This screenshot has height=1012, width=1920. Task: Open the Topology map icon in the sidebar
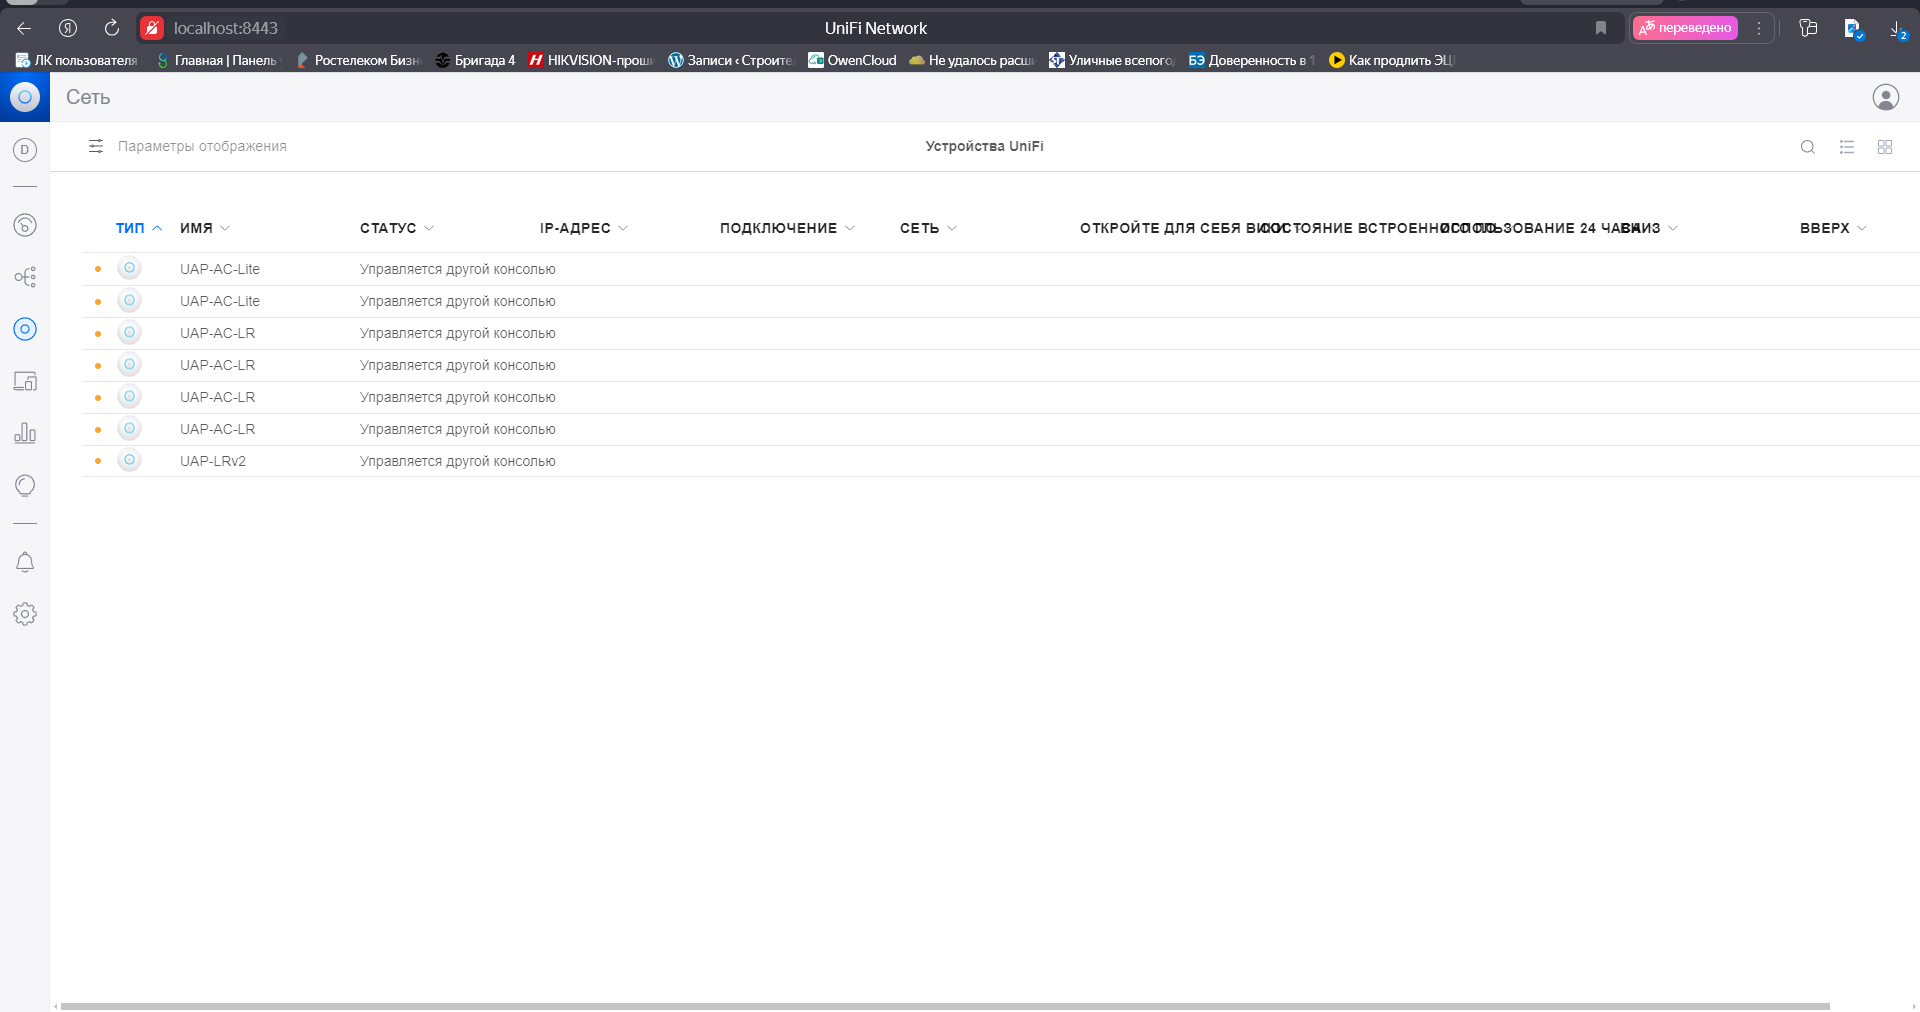(x=25, y=277)
